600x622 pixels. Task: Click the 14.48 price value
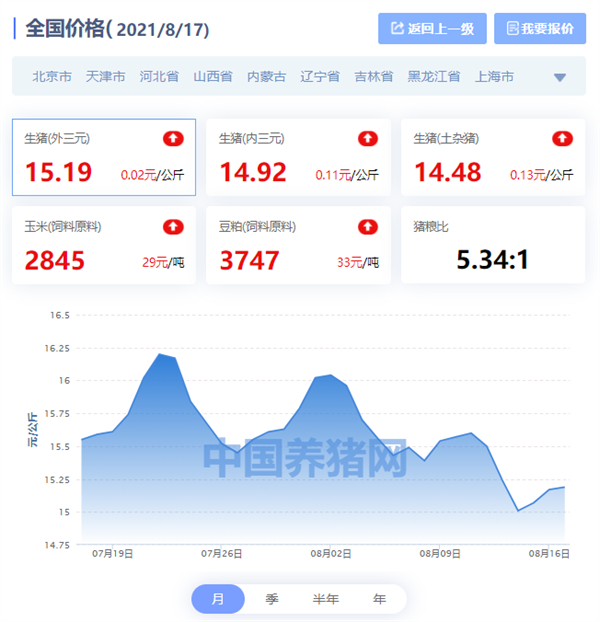click(448, 172)
